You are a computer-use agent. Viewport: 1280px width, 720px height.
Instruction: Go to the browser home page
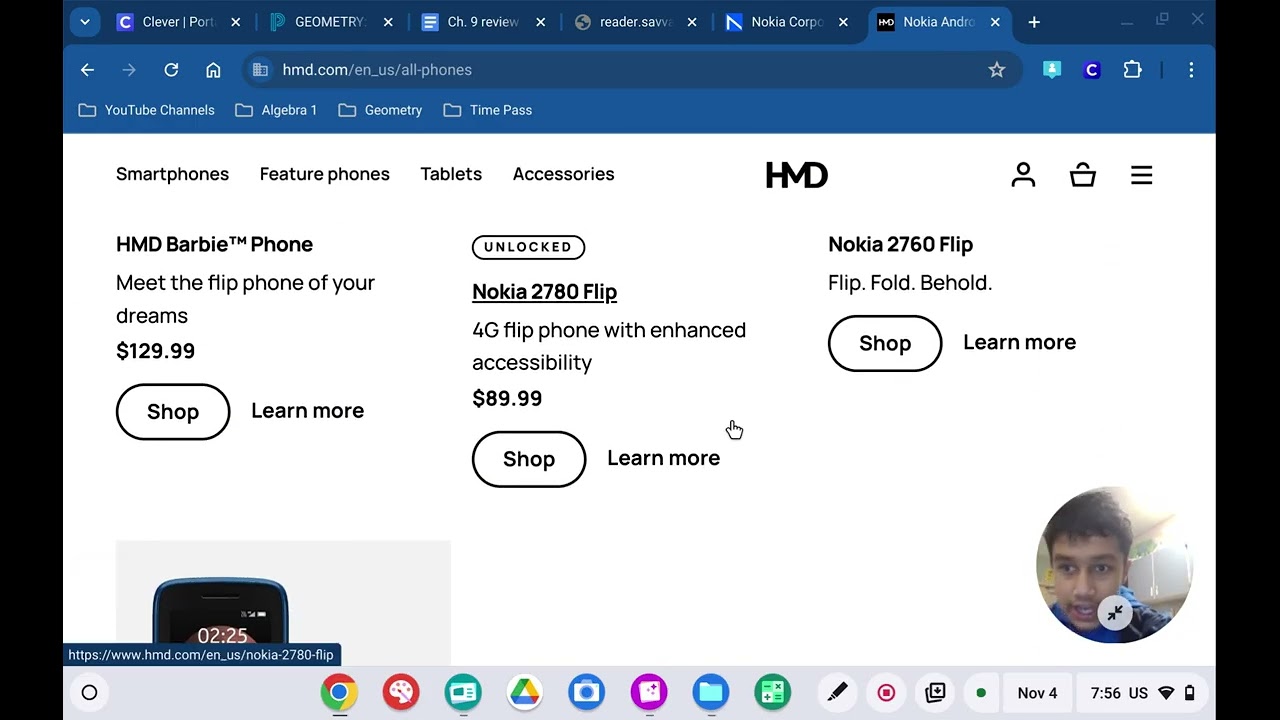[x=213, y=70]
